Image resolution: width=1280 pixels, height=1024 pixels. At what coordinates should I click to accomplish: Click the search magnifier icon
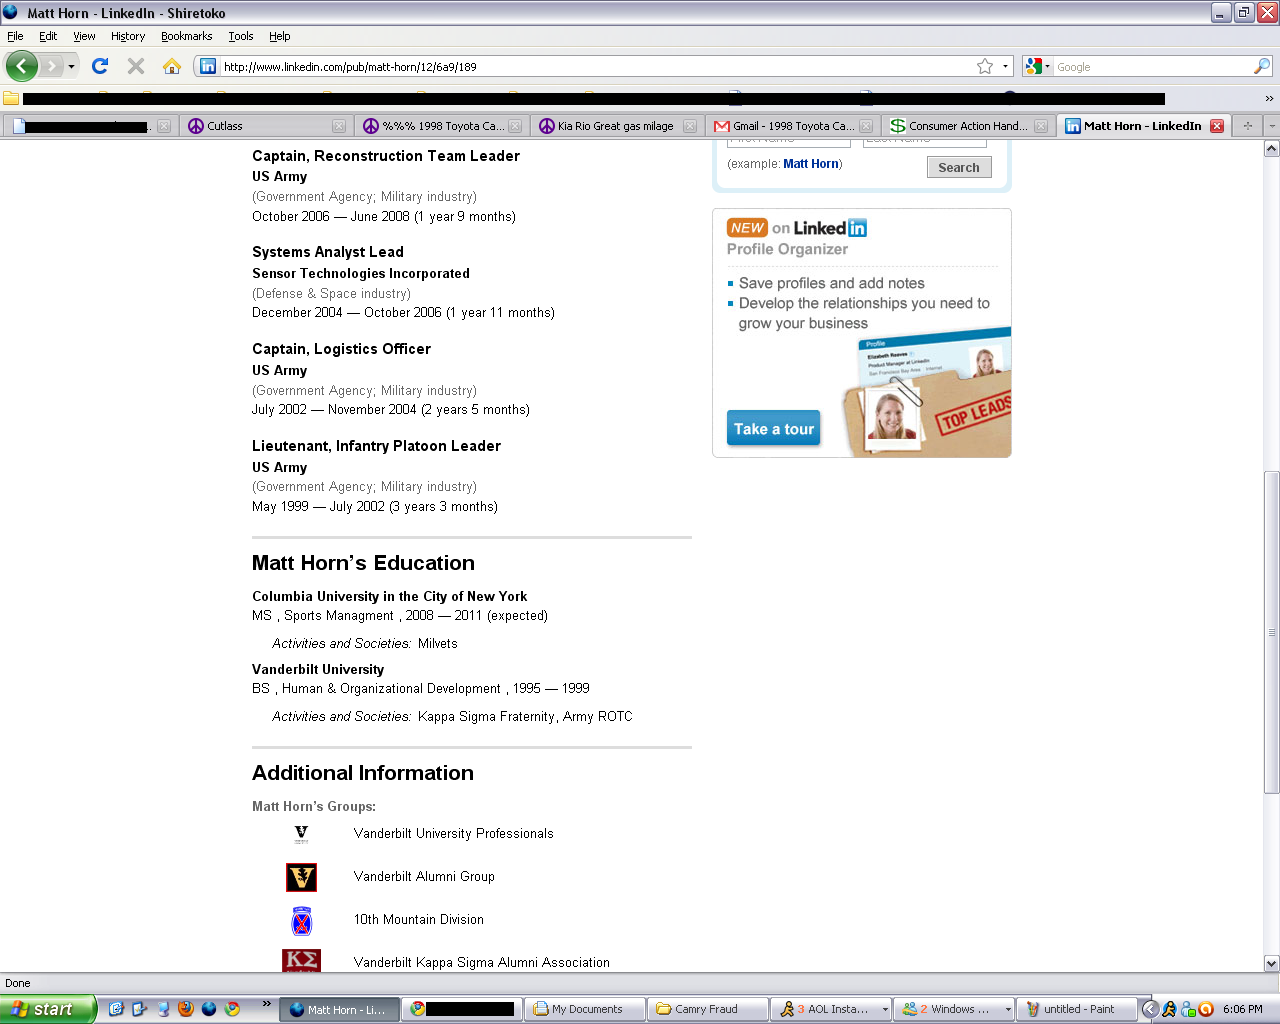click(x=1262, y=66)
